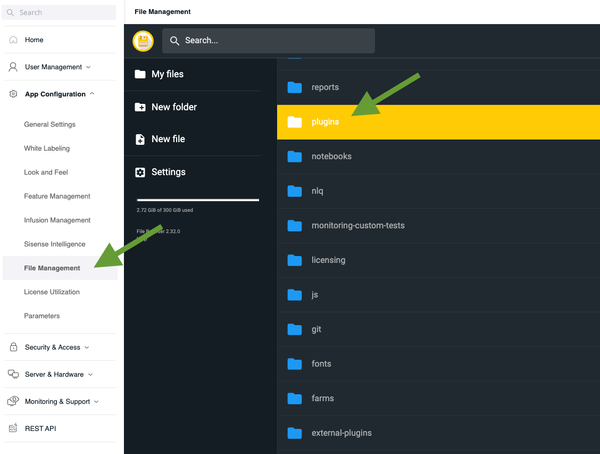600x454 pixels.
Task: Click the admin sidebar search magnifier icon
Action: [10, 13]
